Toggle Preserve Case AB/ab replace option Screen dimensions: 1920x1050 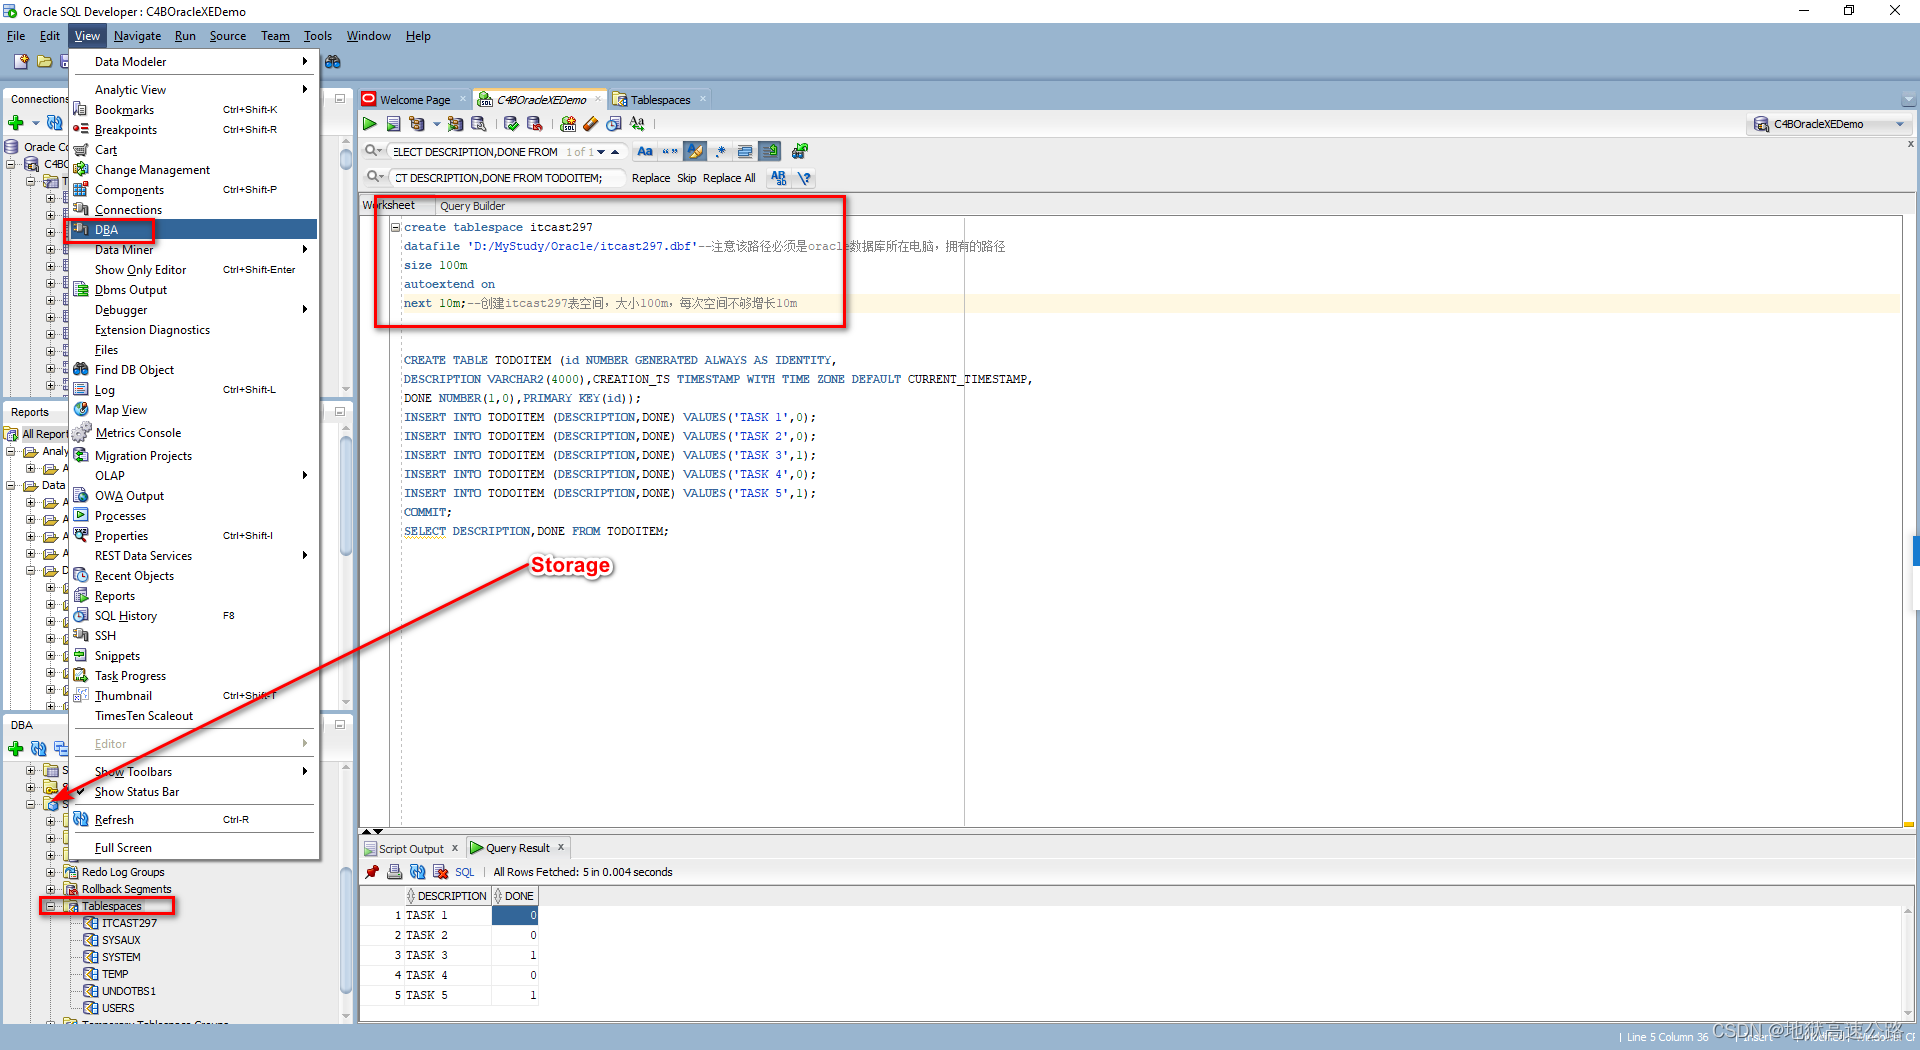click(779, 178)
